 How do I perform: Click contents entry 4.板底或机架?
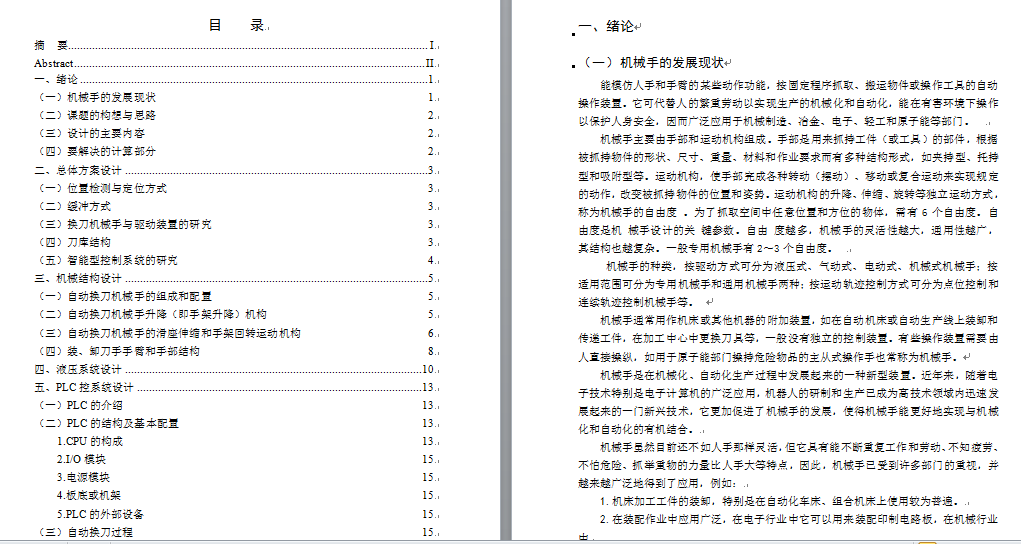click(x=247, y=495)
